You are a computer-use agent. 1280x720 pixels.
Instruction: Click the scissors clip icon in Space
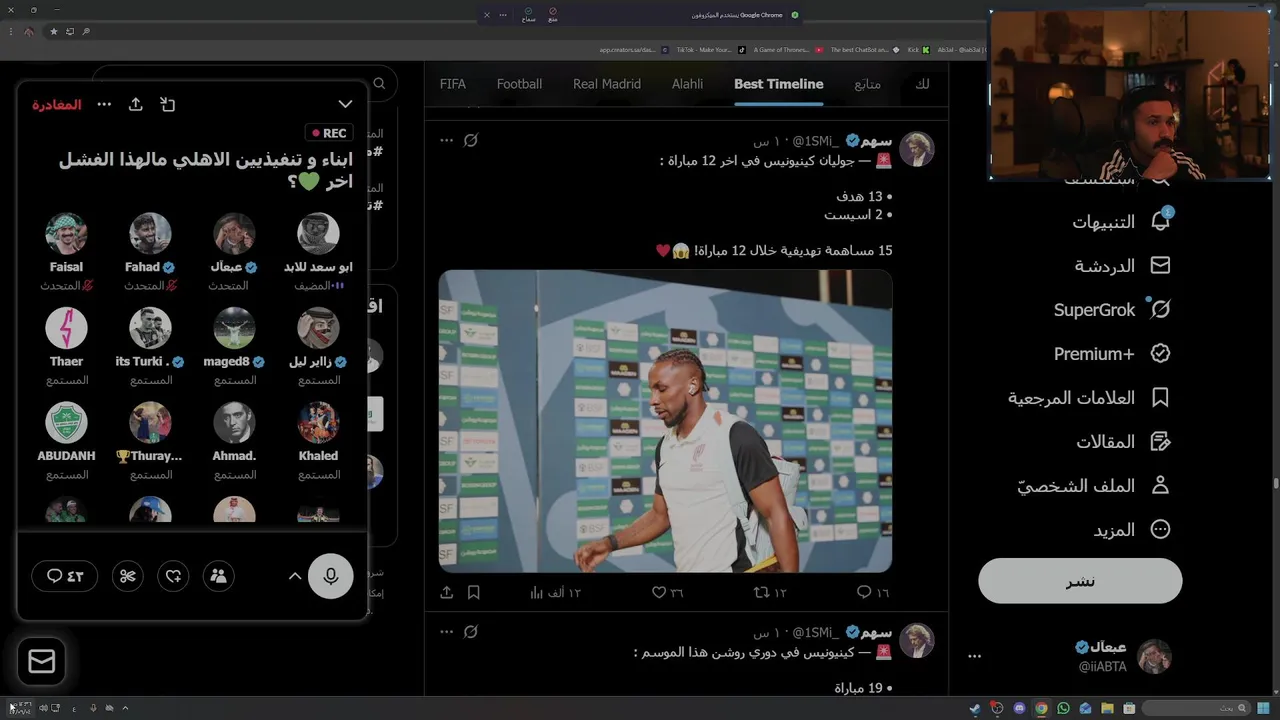pos(128,576)
